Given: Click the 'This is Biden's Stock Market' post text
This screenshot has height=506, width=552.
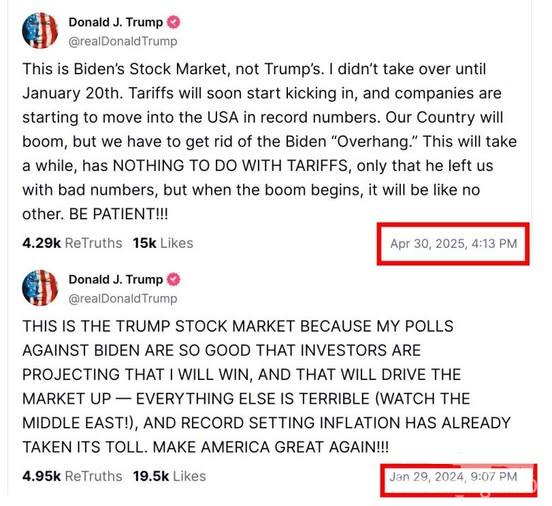Looking at the screenshot, I should pyautogui.click(x=269, y=141).
